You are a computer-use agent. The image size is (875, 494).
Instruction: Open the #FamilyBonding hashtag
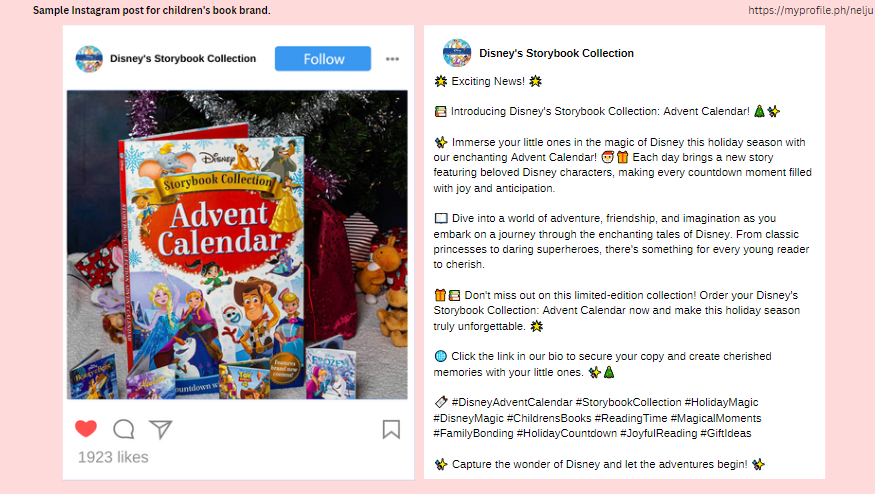(473, 433)
